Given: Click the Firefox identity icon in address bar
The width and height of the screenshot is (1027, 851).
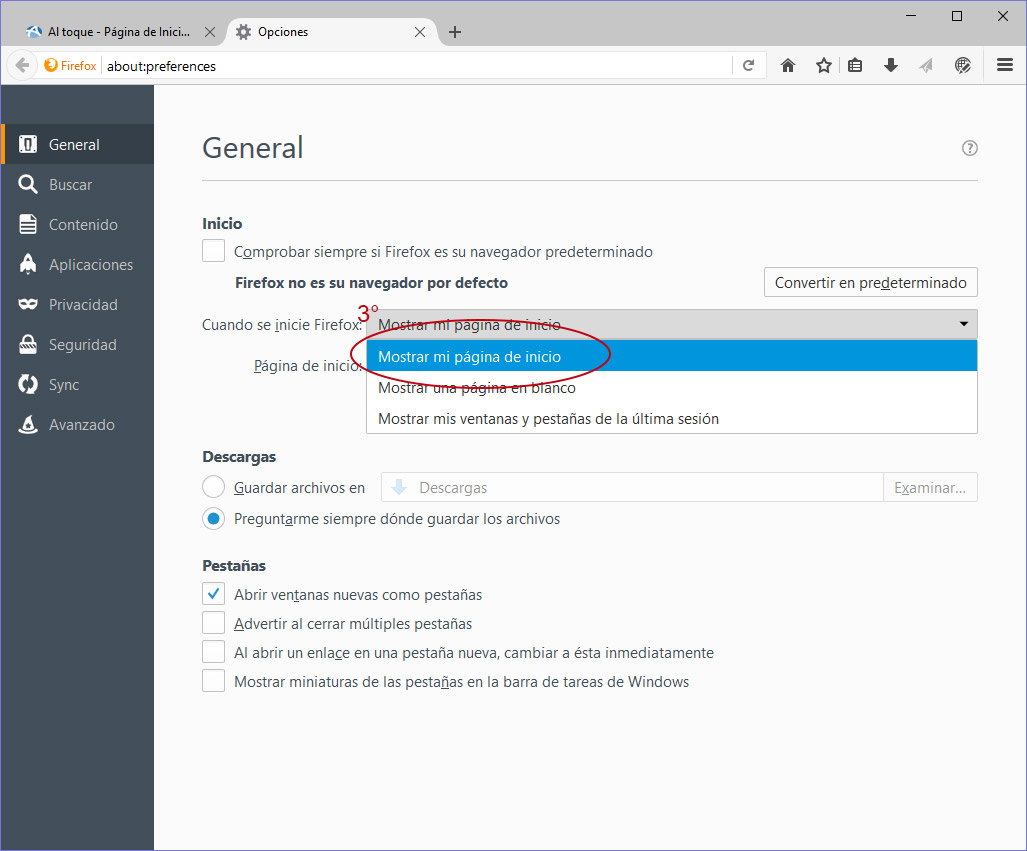Looking at the screenshot, I should (x=70, y=66).
